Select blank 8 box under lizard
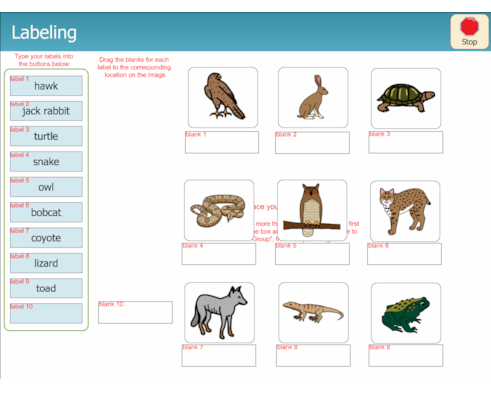 pos(313,356)
